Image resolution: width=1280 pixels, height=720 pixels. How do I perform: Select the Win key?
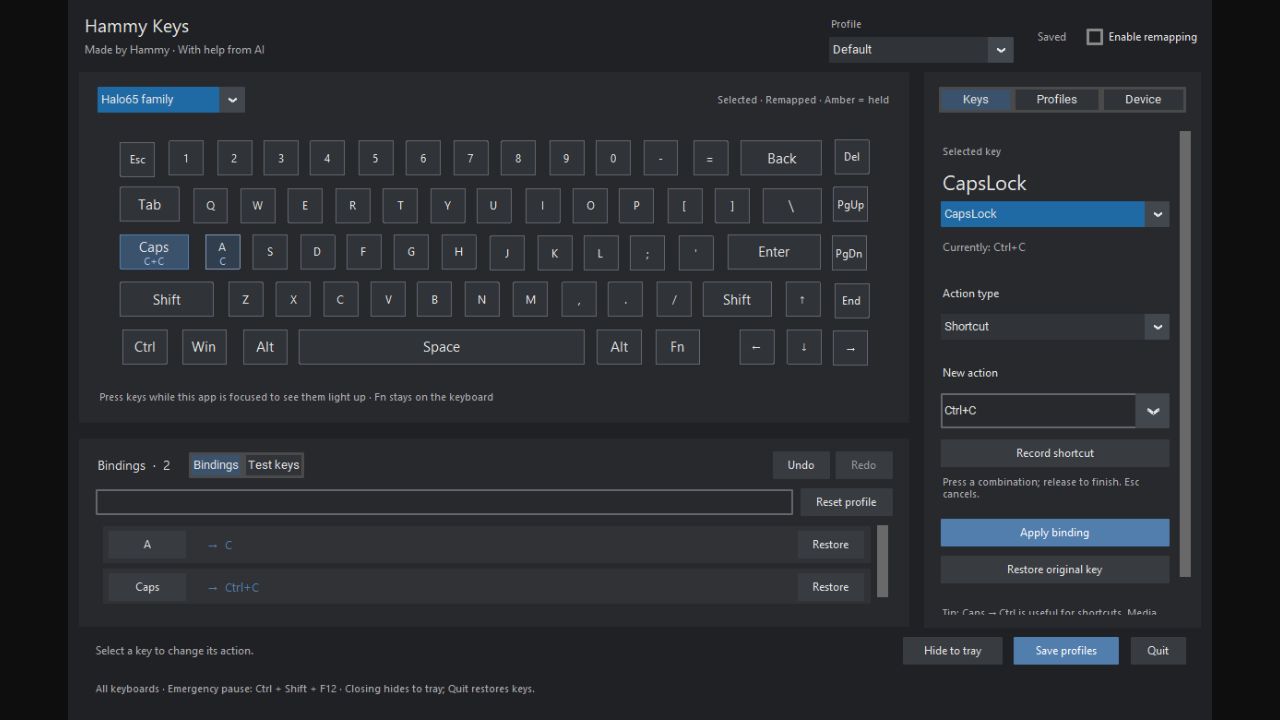pyautogui.click(x=204, y=347)
